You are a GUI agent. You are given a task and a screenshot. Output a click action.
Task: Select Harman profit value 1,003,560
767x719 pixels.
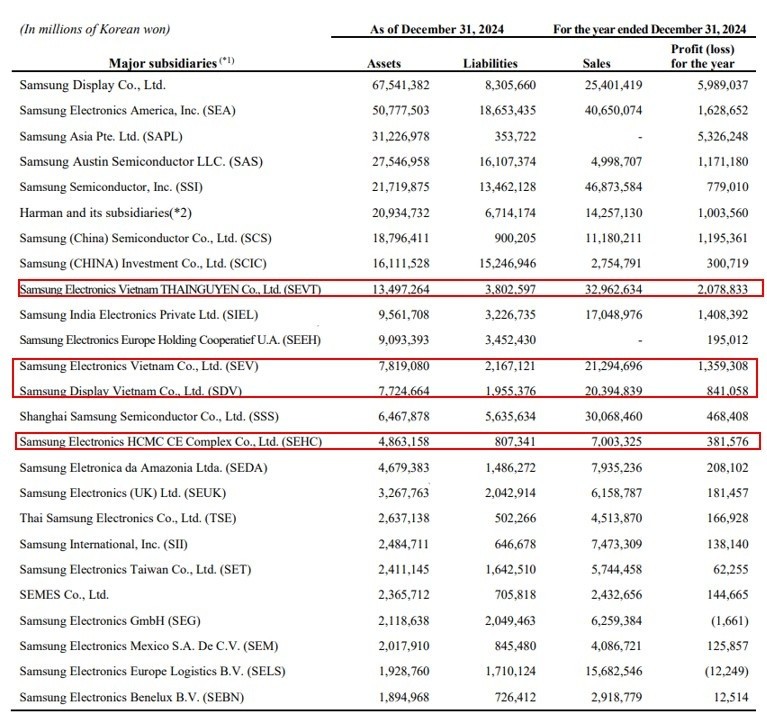click(723, 213)
